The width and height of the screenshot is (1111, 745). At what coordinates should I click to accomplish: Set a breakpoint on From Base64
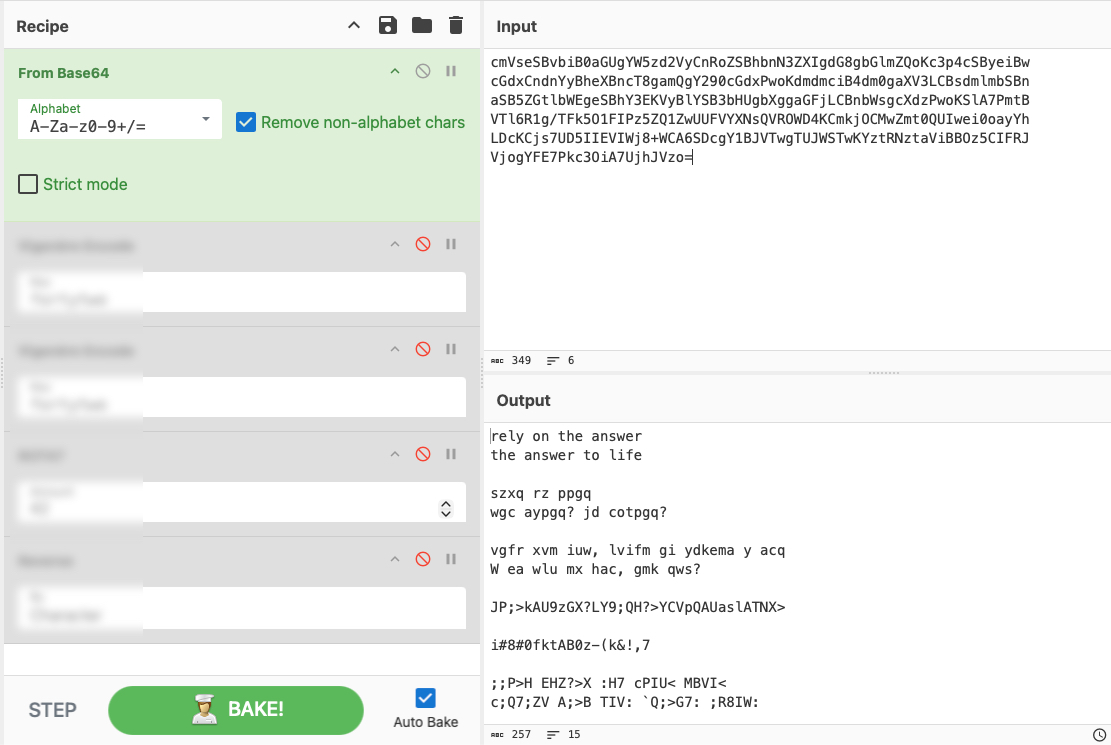pos(451,71)
